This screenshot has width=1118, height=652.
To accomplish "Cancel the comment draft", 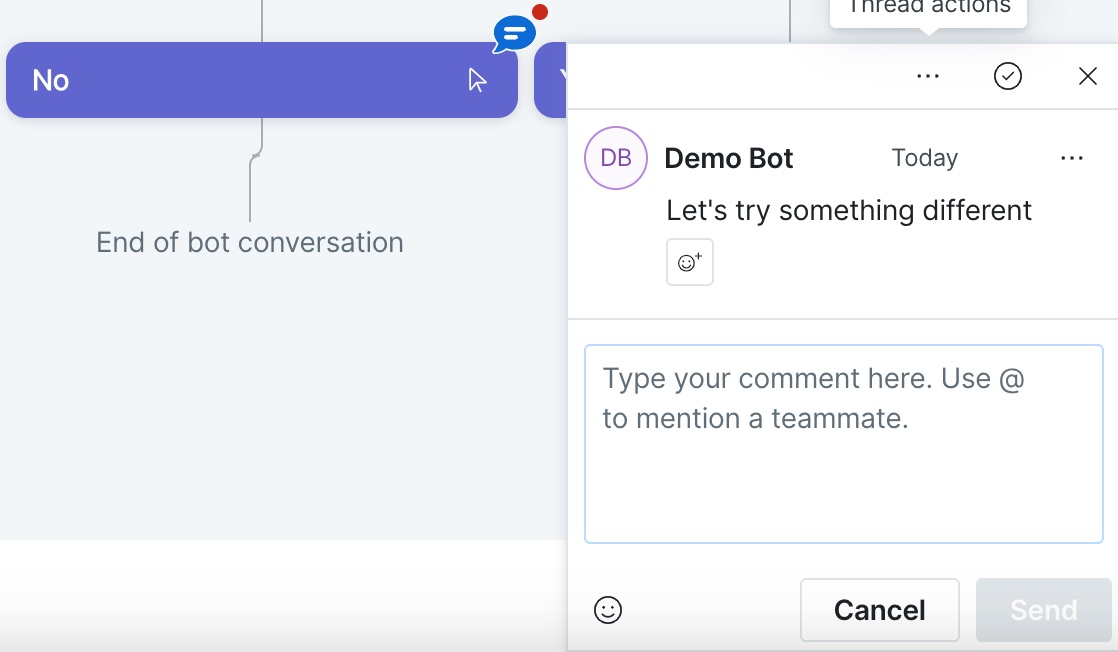I will coord(879,610).
